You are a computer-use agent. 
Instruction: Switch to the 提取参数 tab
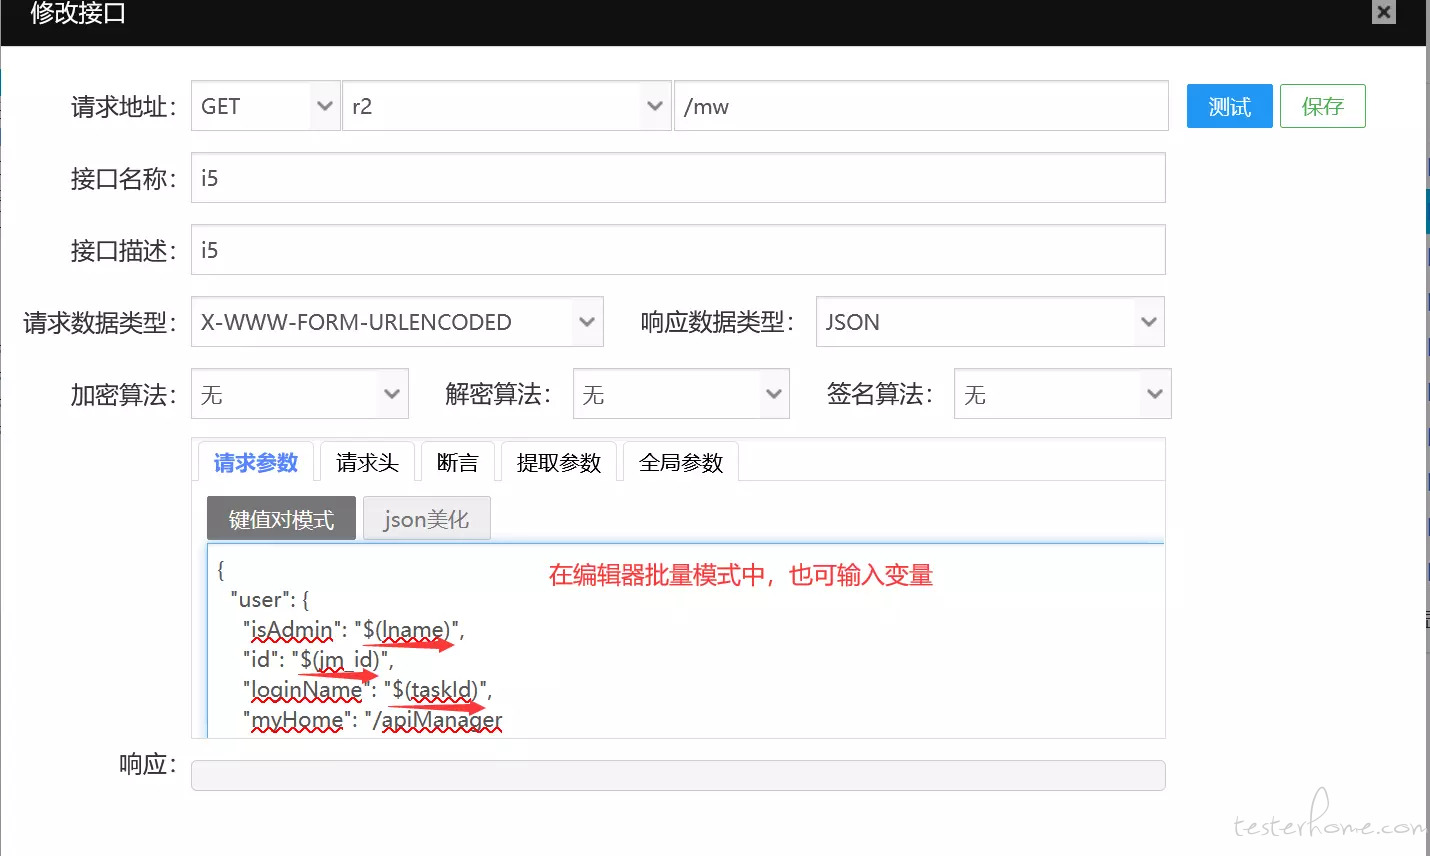(559, 462)
